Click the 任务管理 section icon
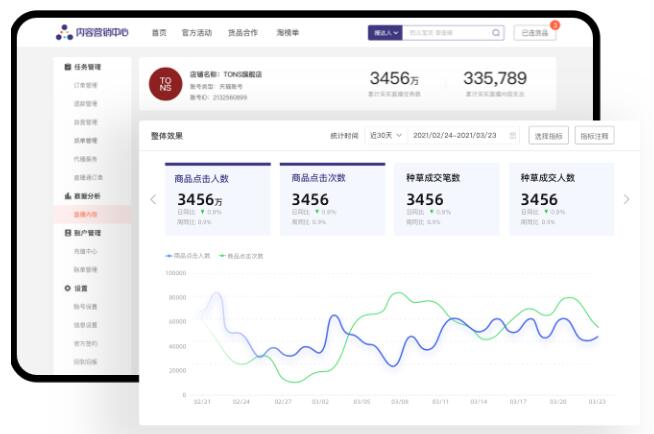The height and width of the screenshot is (434, 654). (68, 67)
